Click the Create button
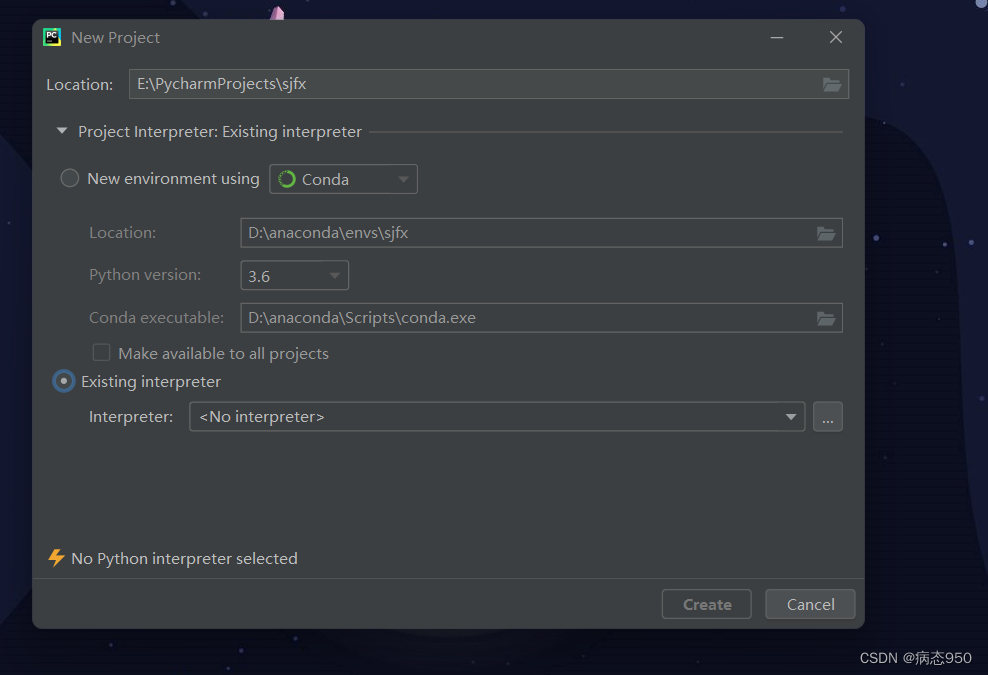Viewport: 988px width, 675px height. 706,604
